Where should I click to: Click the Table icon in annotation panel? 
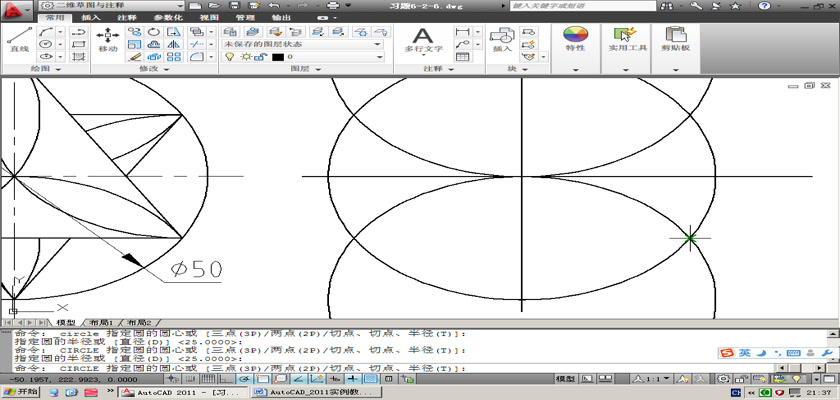pyautogui.click(x=462, y=57)
